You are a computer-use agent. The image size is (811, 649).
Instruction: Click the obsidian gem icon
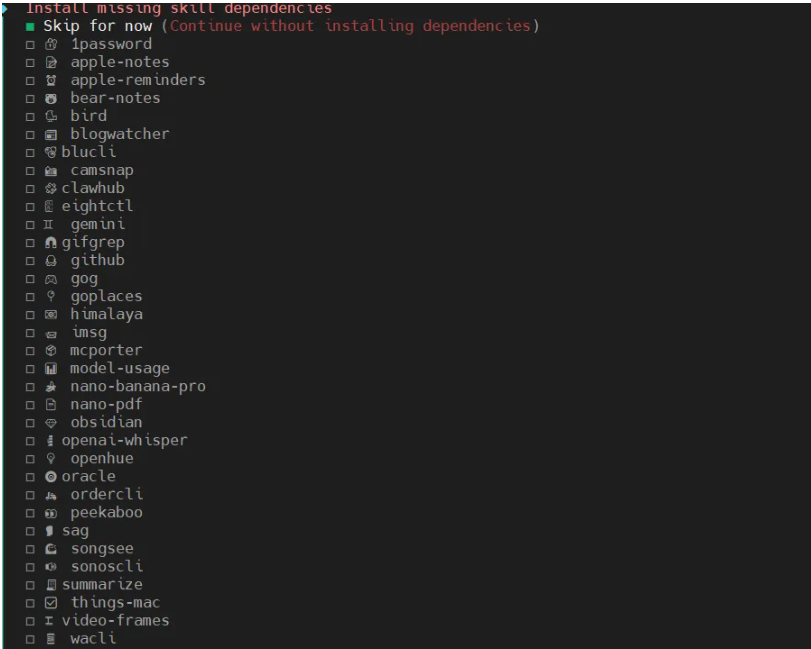(51, 423)
